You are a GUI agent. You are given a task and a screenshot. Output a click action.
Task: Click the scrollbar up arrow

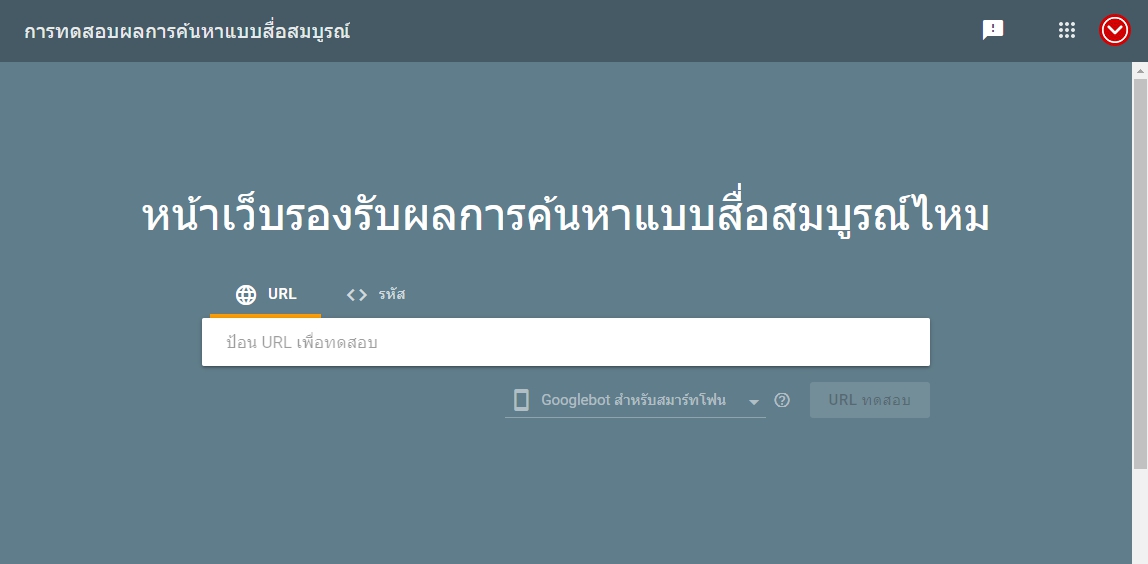pos(1140,71)
